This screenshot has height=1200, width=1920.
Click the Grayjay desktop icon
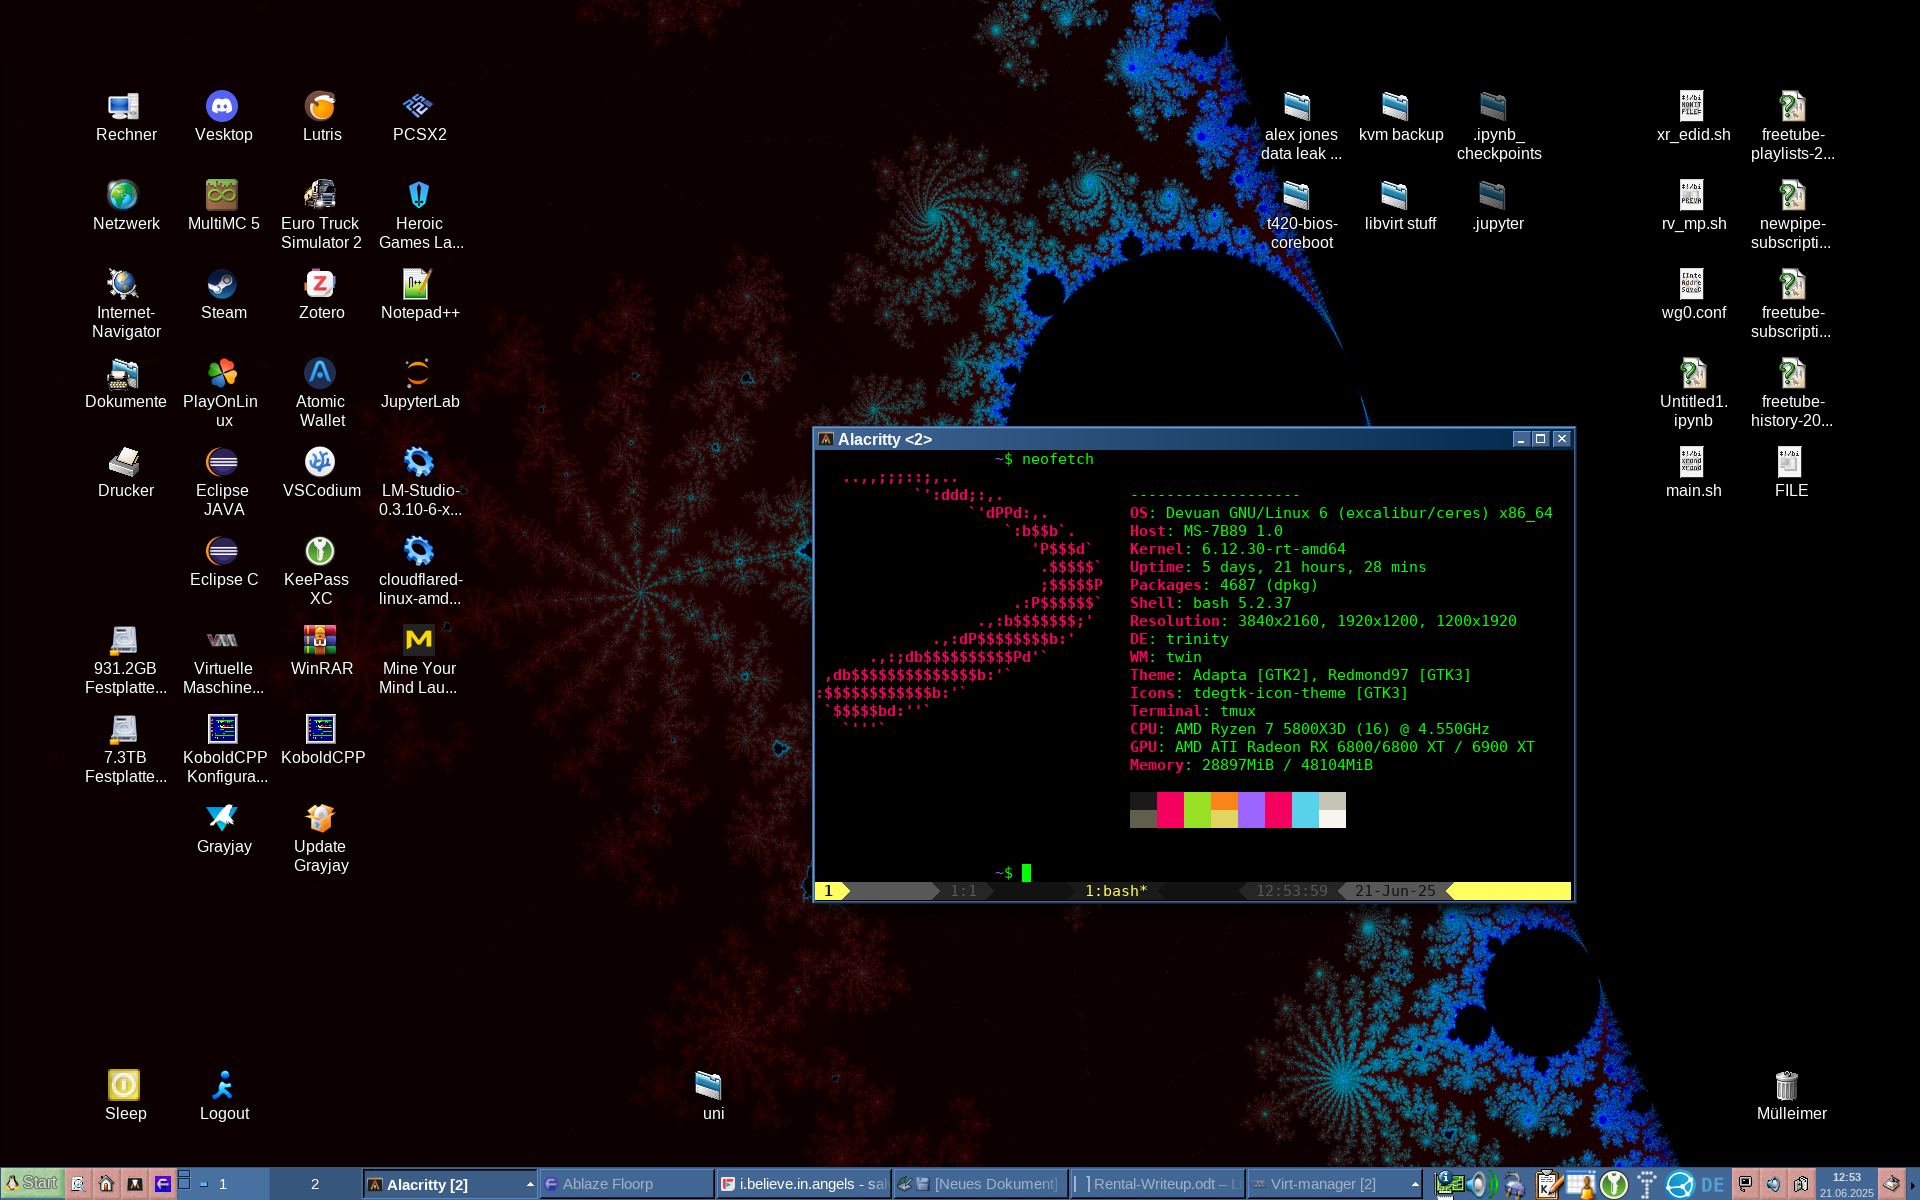pyautogui.click(x=223, y=829)
